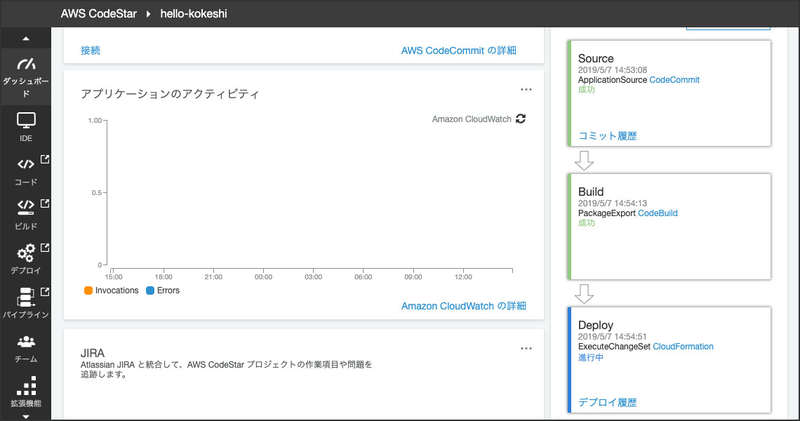Click 成功 status in Build stage

tap(586, 223)
